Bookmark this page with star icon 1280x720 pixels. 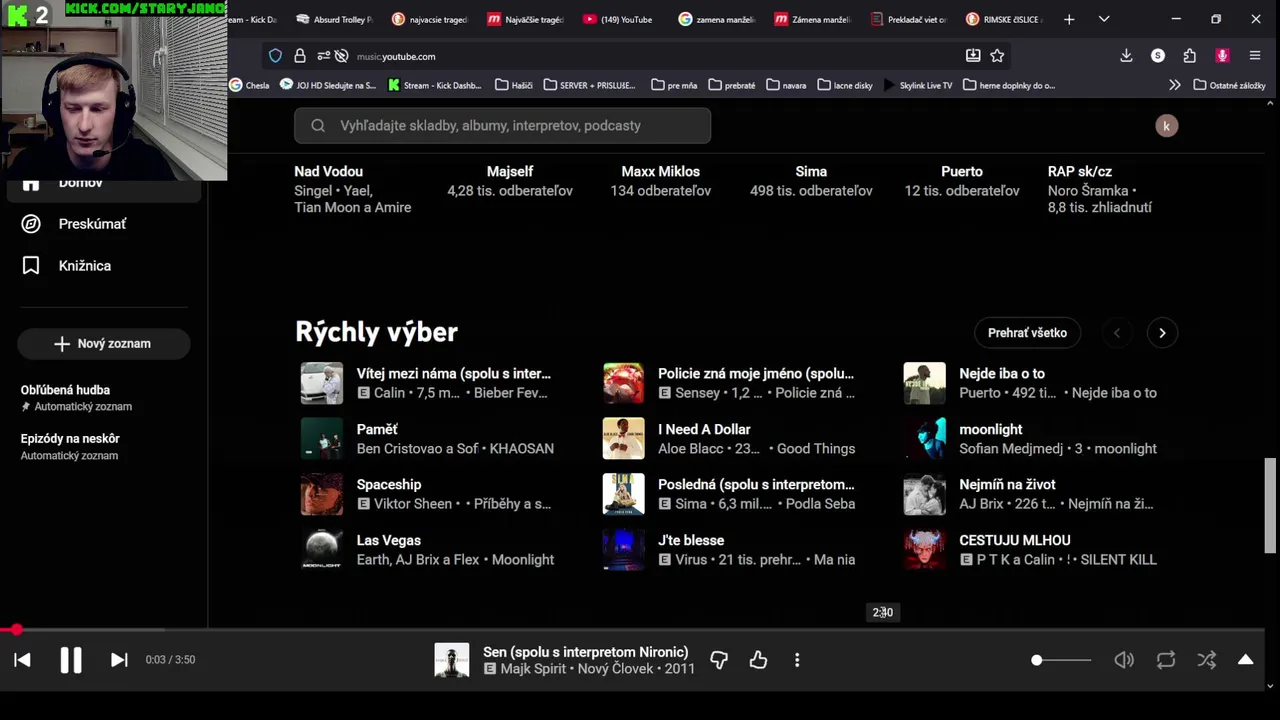[997, 56]
